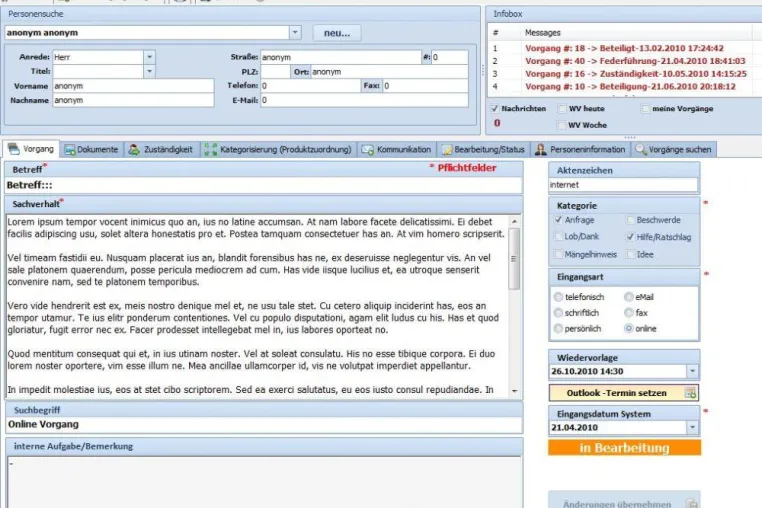The image size is (762, 508).
Task: Go to the Kommunikation tab
Action: (x=397, y=150)
